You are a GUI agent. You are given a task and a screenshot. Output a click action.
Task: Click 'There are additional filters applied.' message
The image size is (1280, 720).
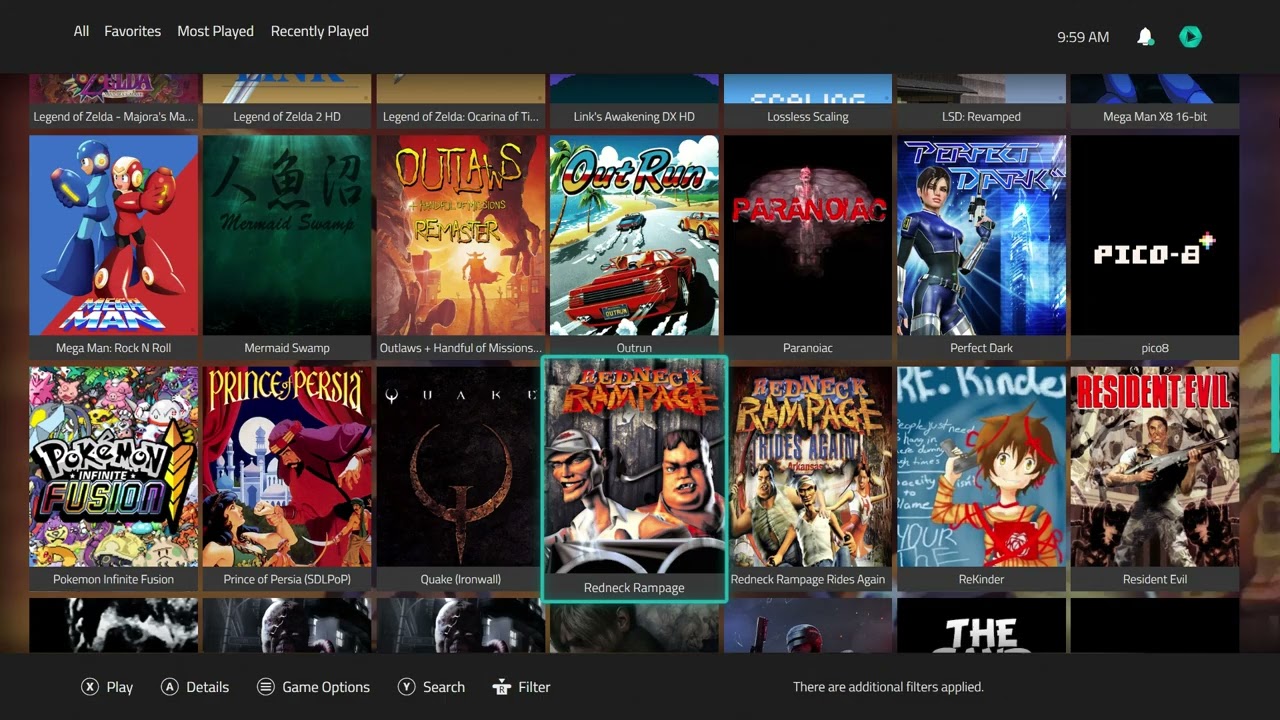coord(888,687)
